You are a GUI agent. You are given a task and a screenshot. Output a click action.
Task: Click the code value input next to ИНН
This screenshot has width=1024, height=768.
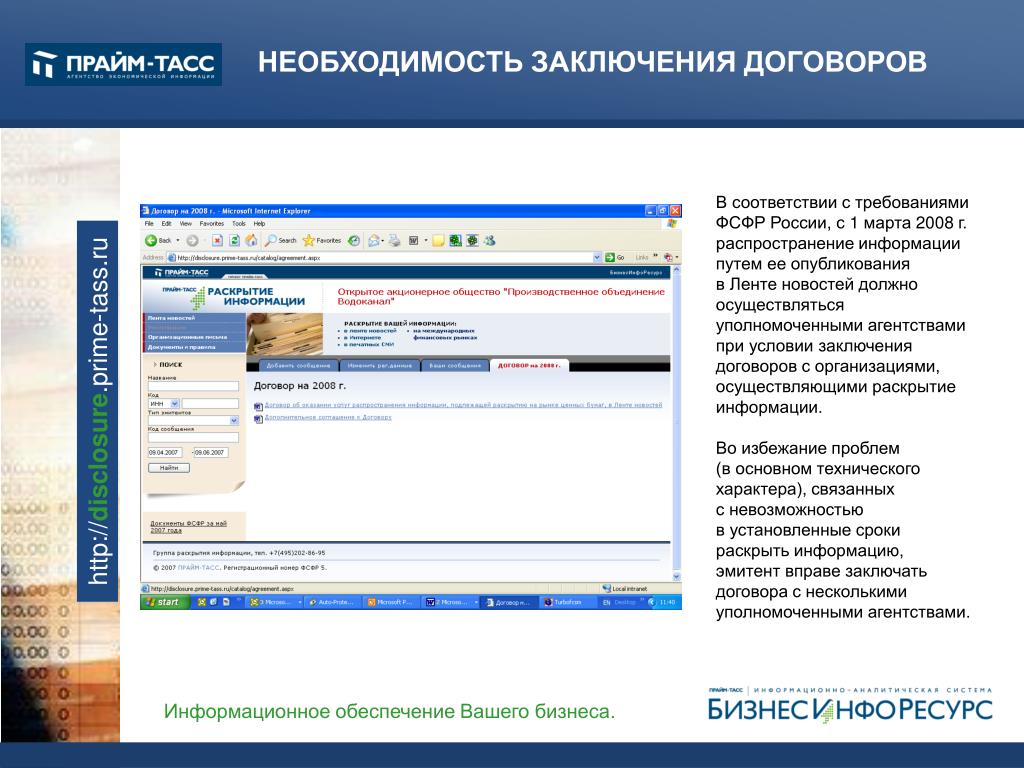(210, 404)
